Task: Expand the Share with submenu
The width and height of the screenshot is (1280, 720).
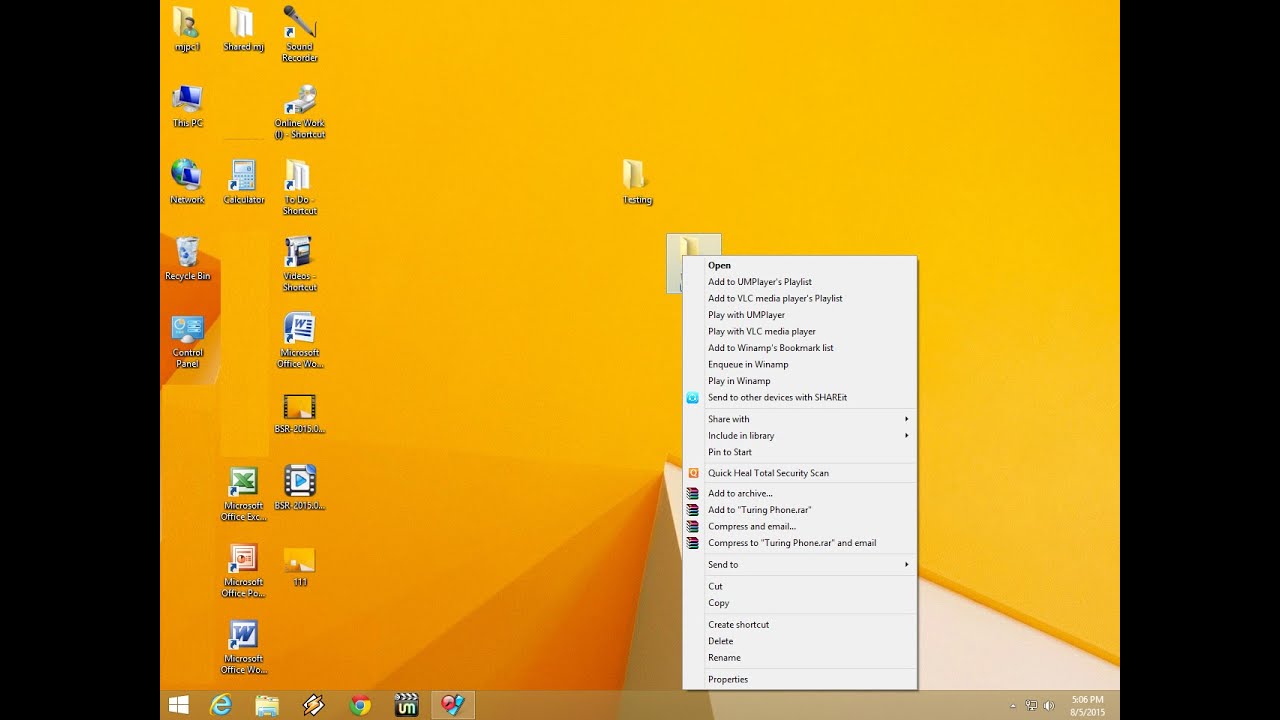Action: click(799, 419)
